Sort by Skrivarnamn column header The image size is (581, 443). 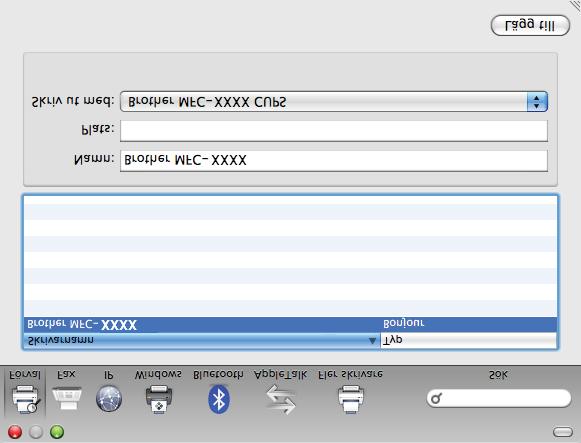(202, 340)
